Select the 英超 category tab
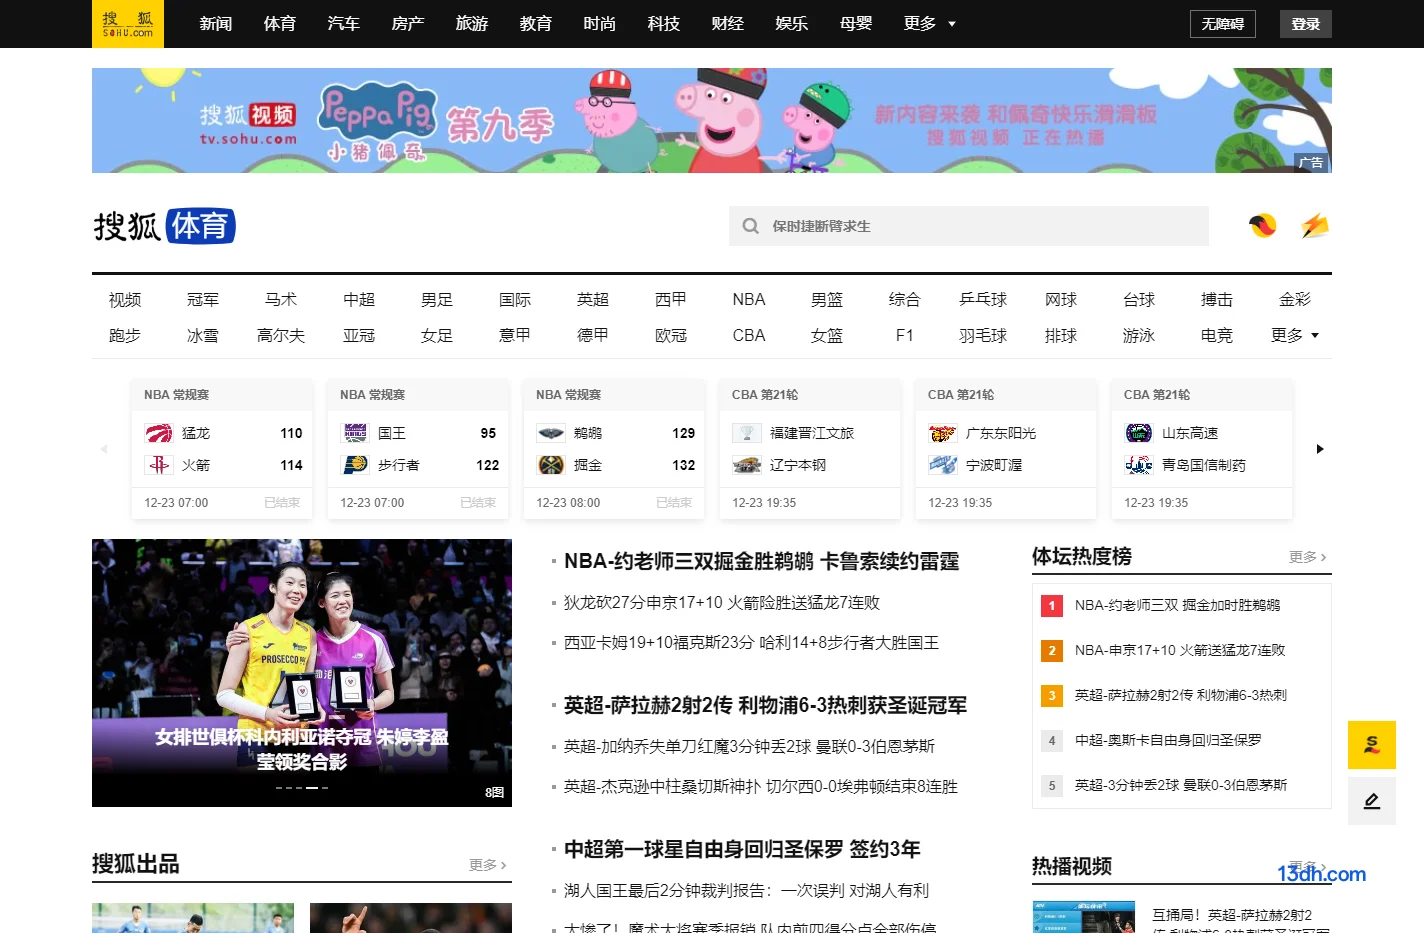The width and height of the screenshot is (1424, 933). coord(593,300)
